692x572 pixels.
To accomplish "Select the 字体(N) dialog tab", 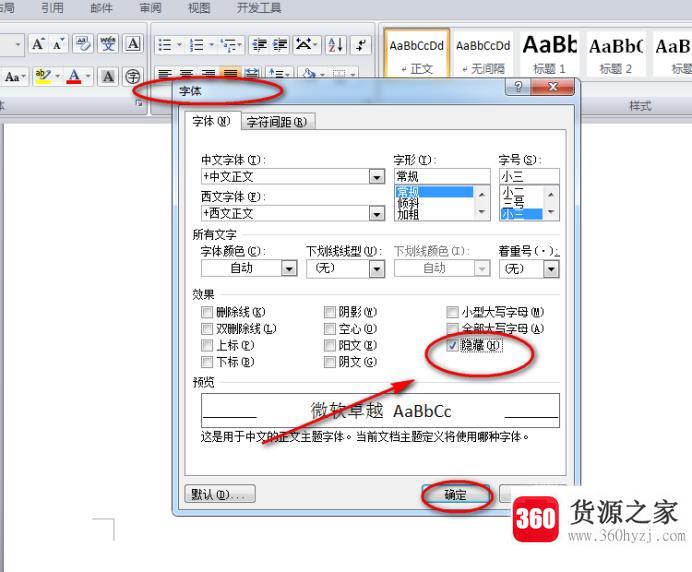I will point(211,121).
